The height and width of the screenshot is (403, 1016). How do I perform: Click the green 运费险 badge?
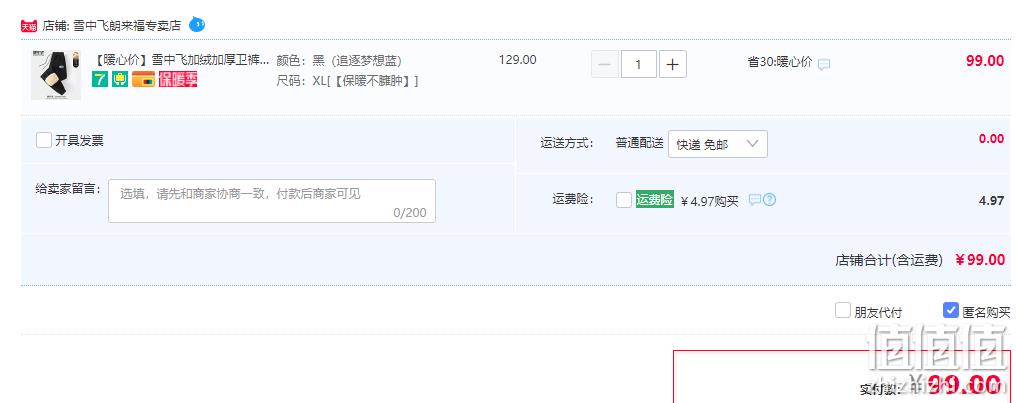655,200
